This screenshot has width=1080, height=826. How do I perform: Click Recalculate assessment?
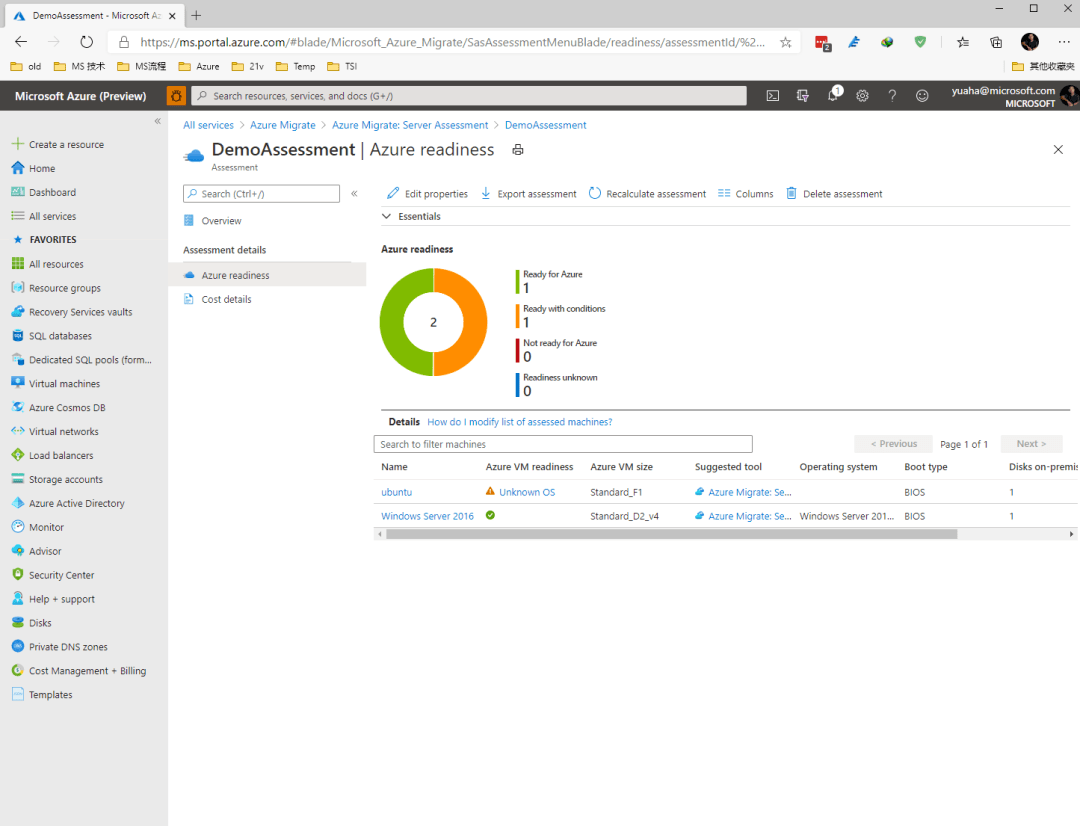[x=647, y=194]
